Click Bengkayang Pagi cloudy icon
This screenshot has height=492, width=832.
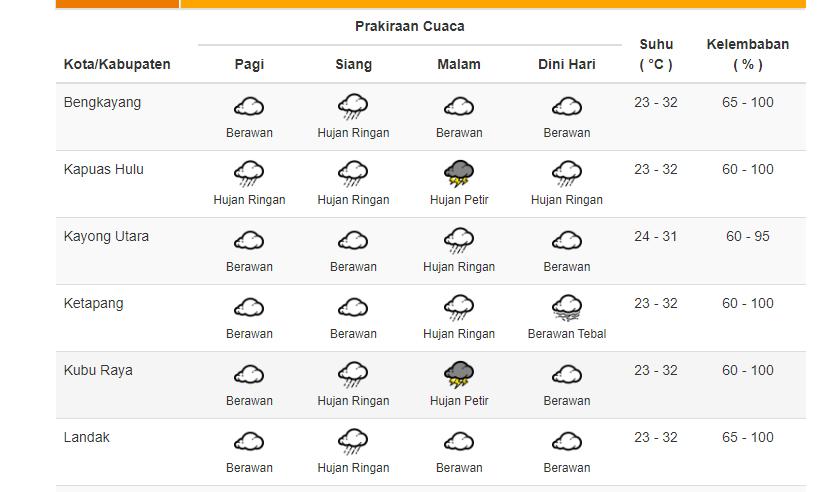tap(249, 106)
